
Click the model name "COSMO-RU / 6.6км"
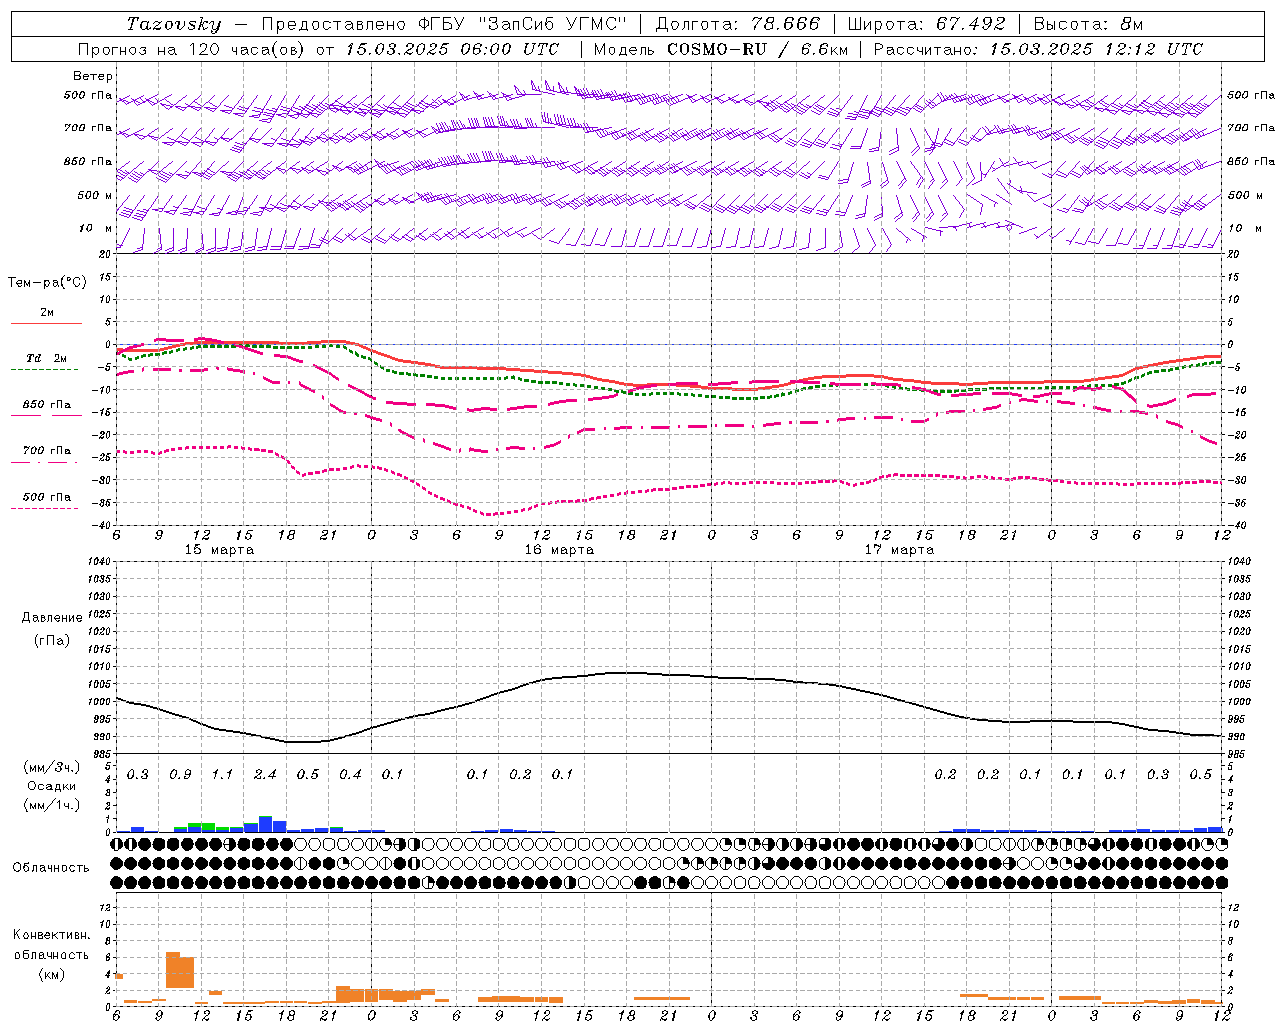tap(756, 49)
